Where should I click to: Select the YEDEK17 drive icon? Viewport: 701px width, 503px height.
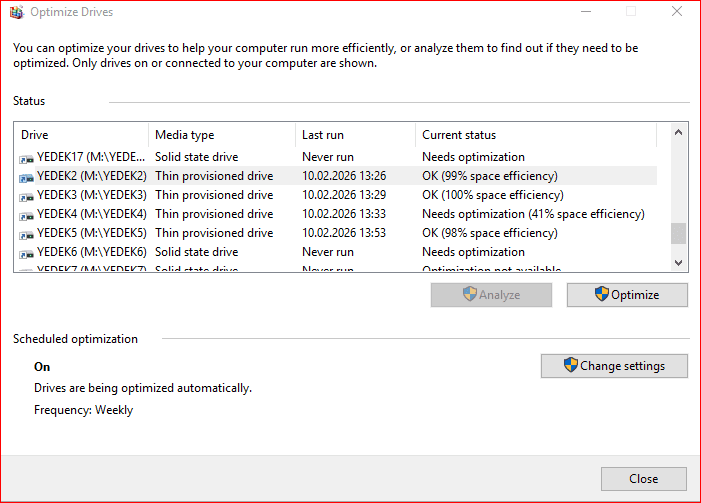(26, 157)
